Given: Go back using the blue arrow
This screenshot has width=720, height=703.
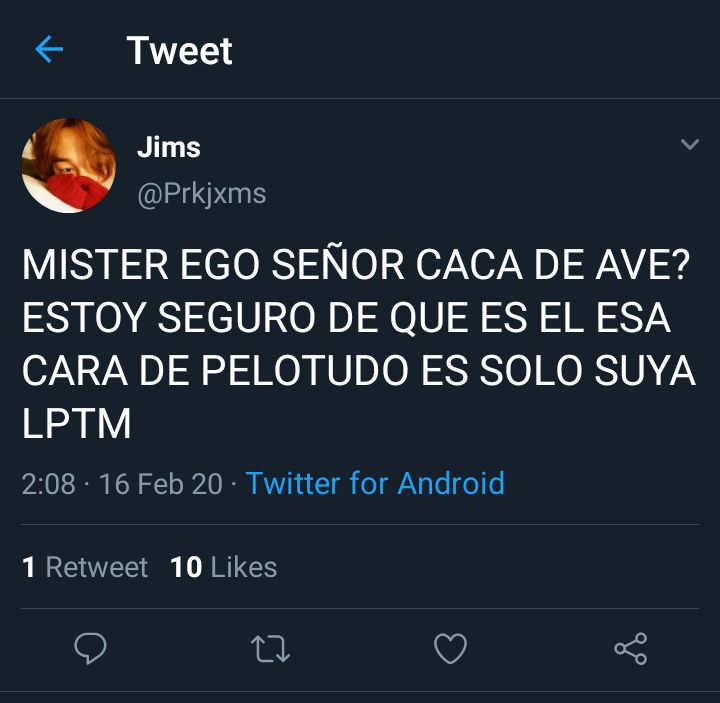Looking at the screenshot, I should tap(49, 49).
